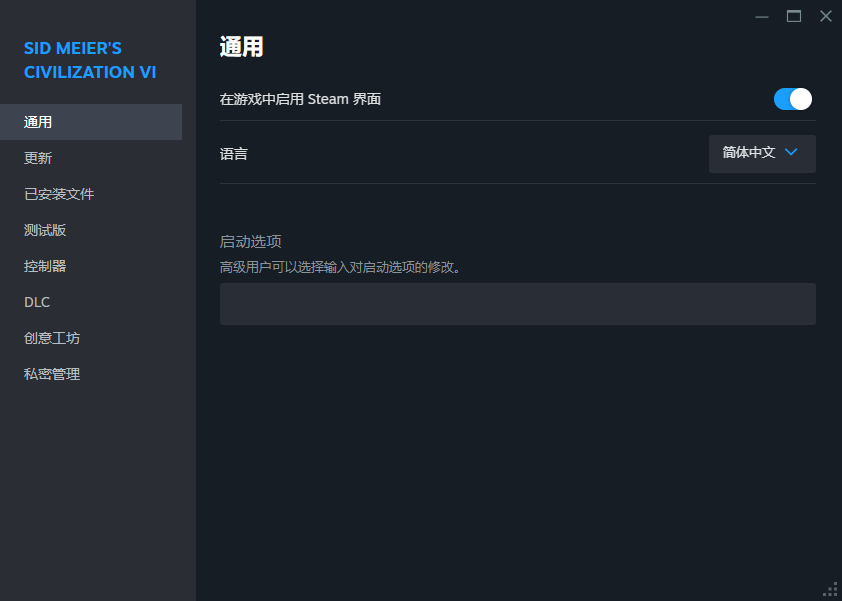Click the 在游戏中启用 Steam 界面 label
Viewport: 842px width, 601px height.
300,99
